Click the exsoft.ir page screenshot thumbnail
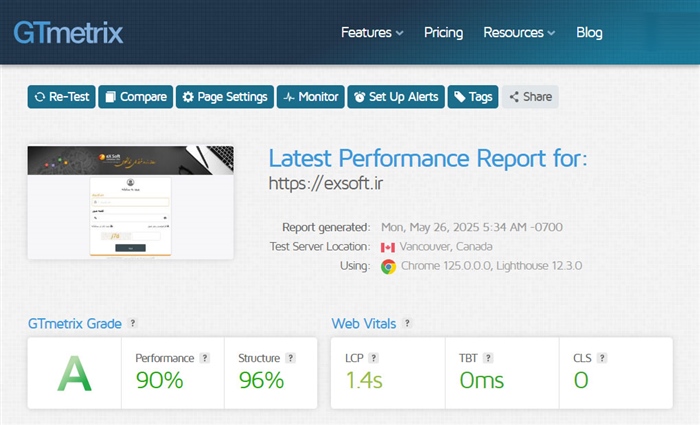The height and width of the screenshot is (425, 700). tap(130, 203)
